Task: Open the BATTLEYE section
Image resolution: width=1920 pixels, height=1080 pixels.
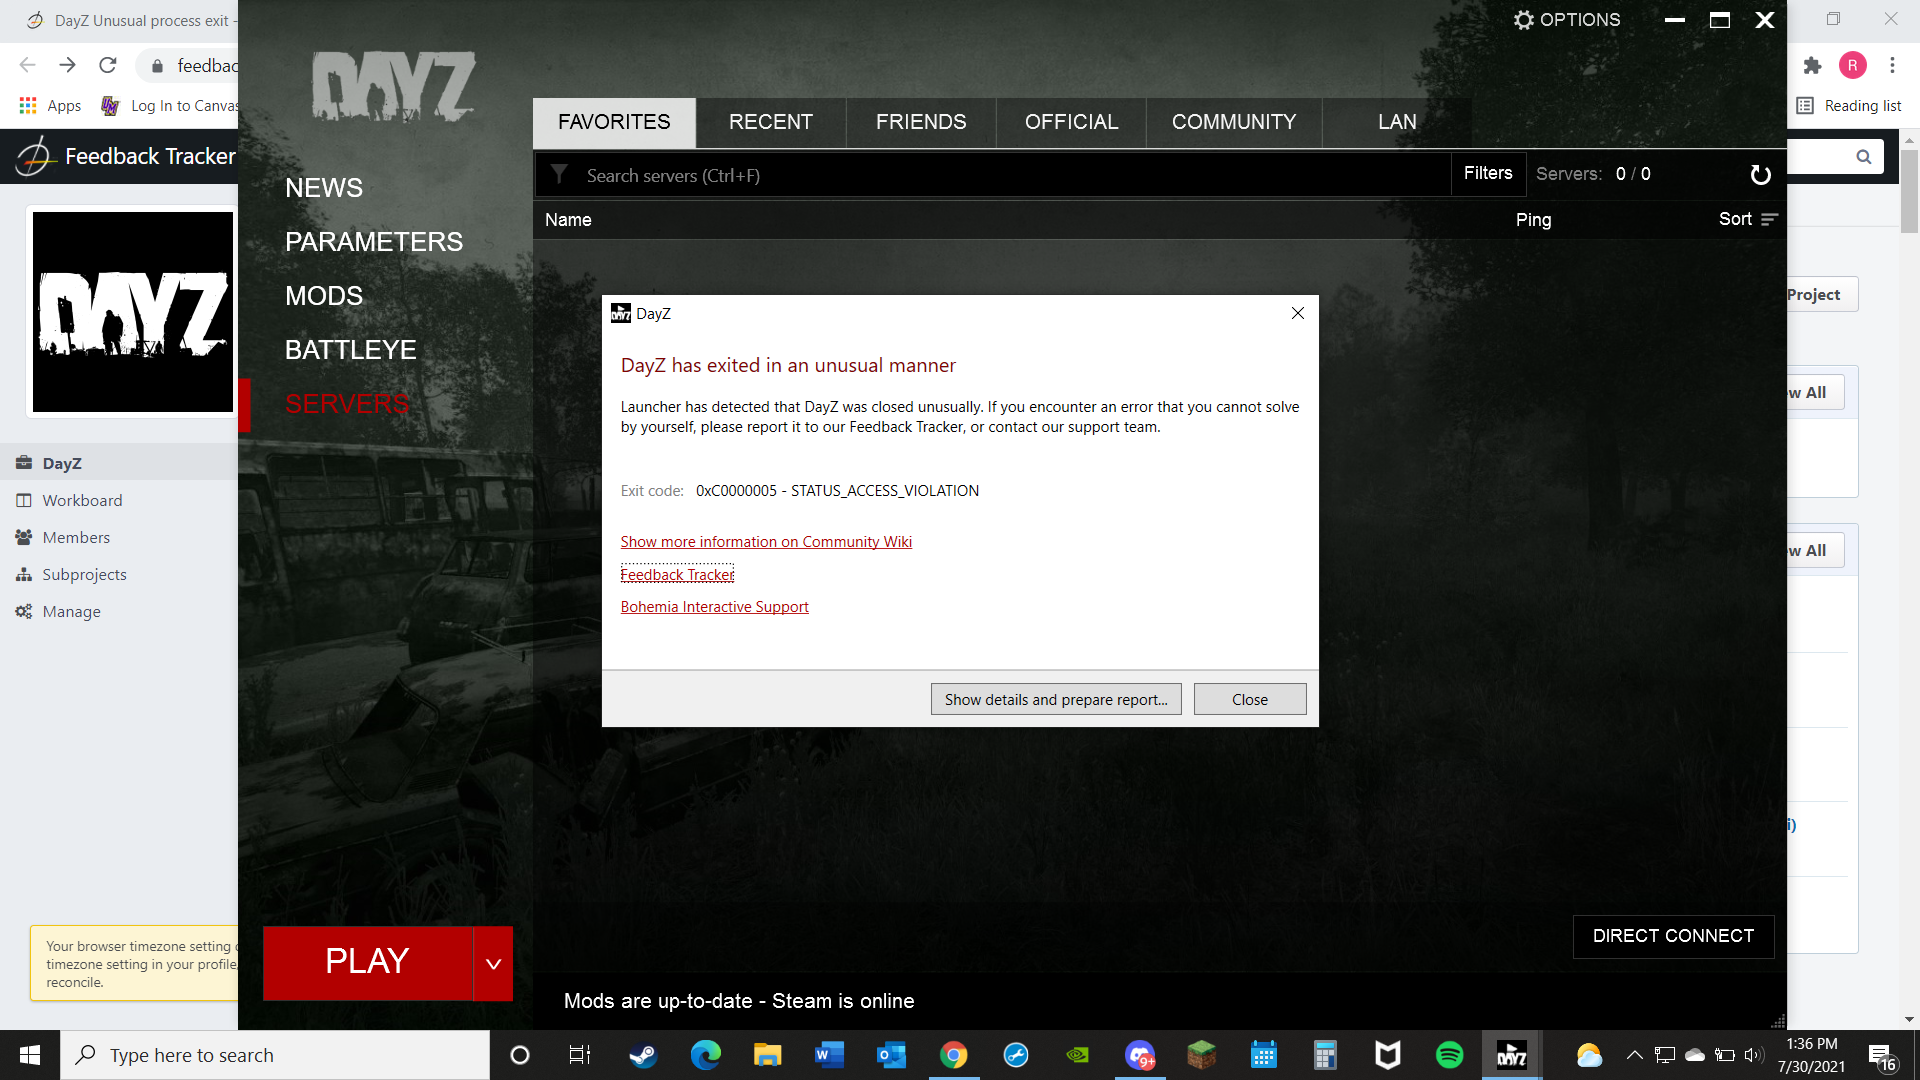Action: coord(351,350)
